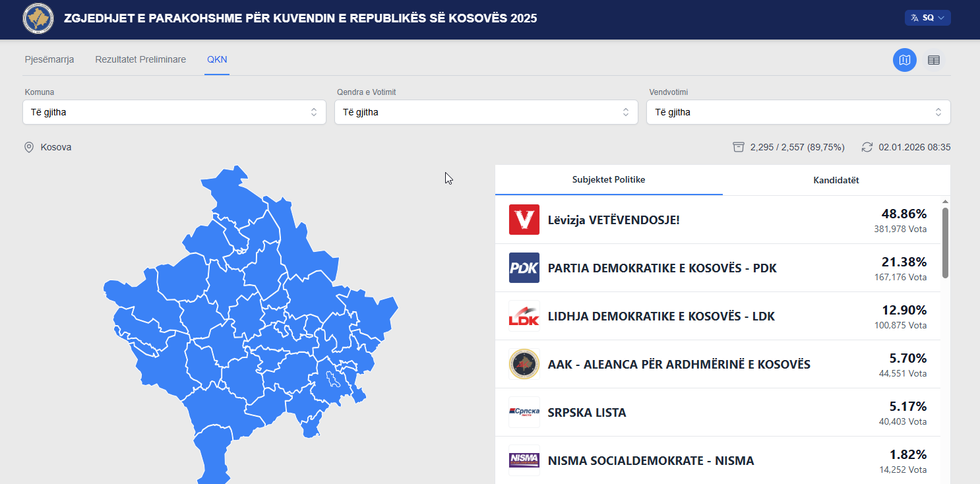980x484 pixels.
Task: Click the Srpska Lista party logo
Action: click(x=524, y=412)
